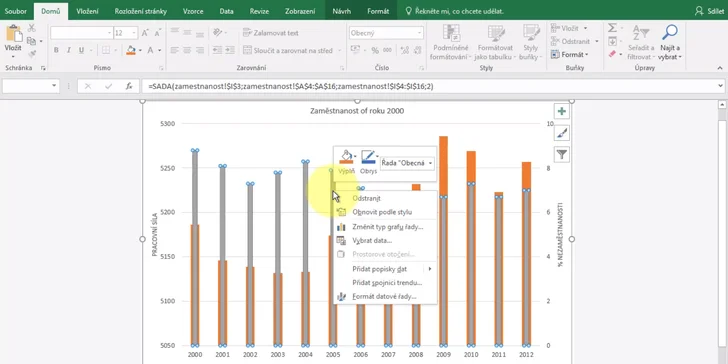Open Přidat popisky dat submenu

pyautogui.click(x=385, y=269)
